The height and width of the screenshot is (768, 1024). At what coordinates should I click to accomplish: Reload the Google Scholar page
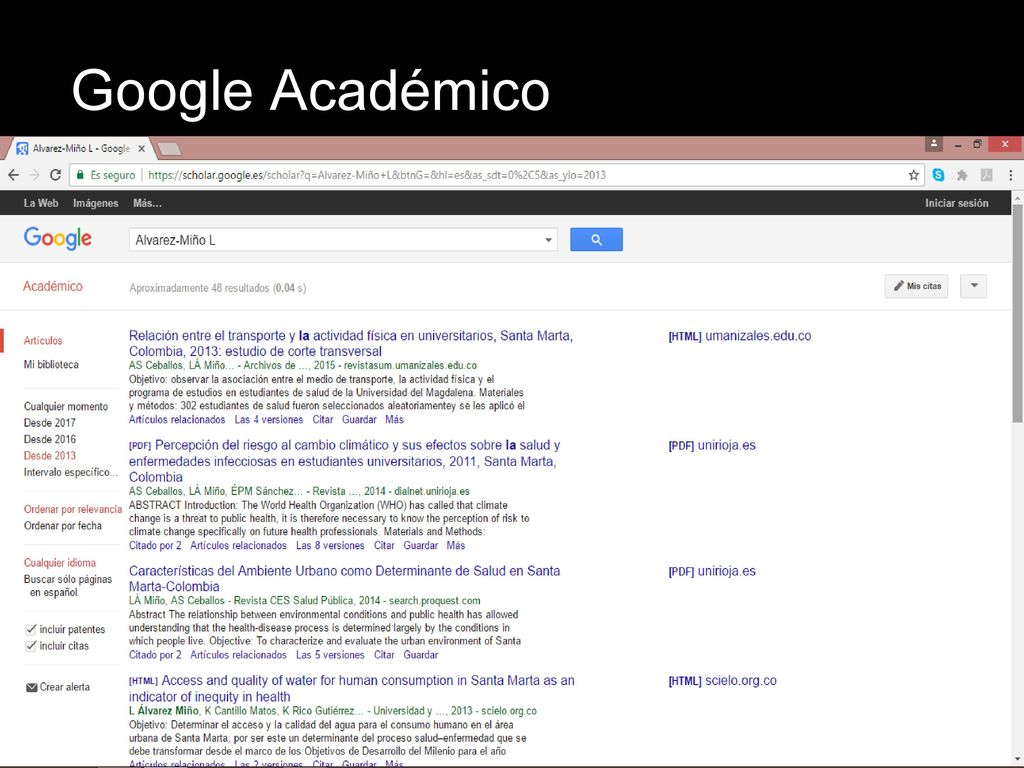(56, 175)
